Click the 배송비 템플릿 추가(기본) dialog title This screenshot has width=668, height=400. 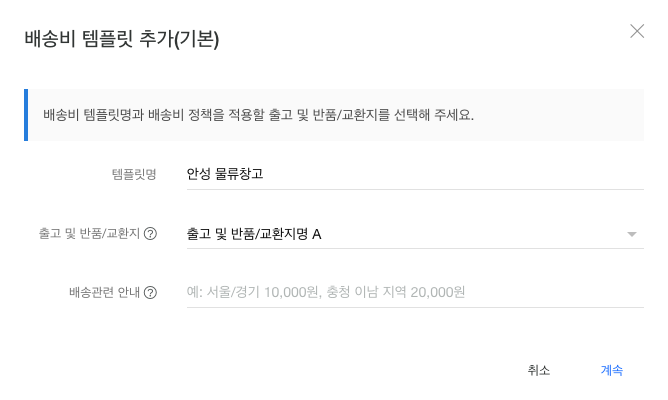[x=121, y=39]
